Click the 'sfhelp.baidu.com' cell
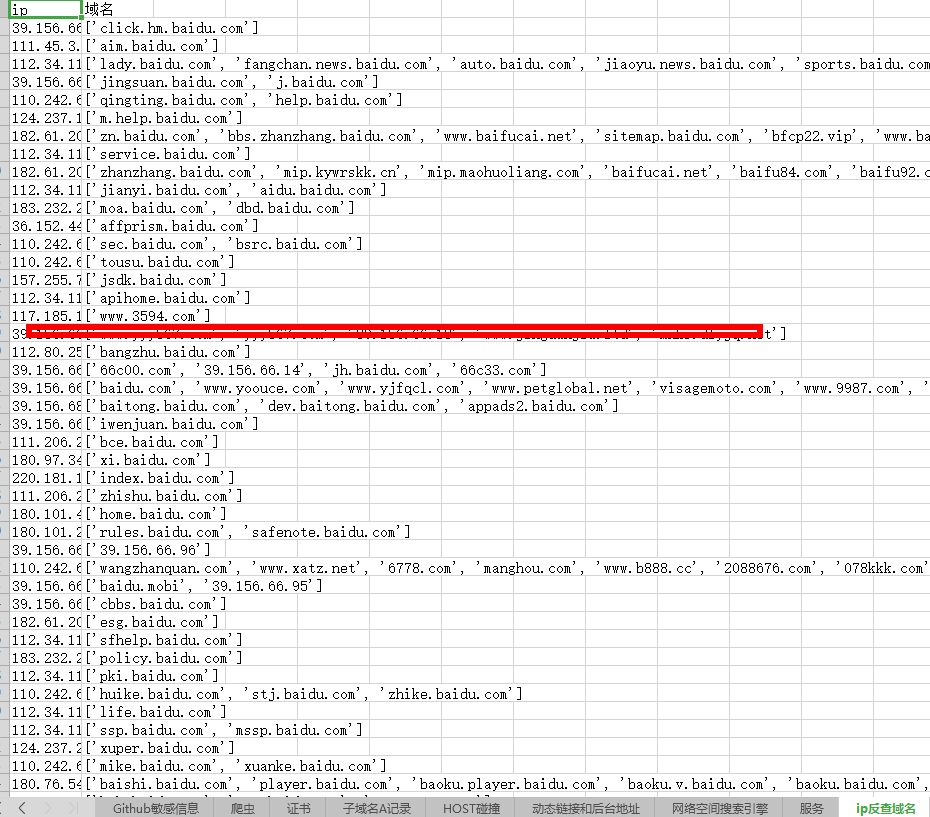This screenshot has height=817, width=930. point(164,640)
